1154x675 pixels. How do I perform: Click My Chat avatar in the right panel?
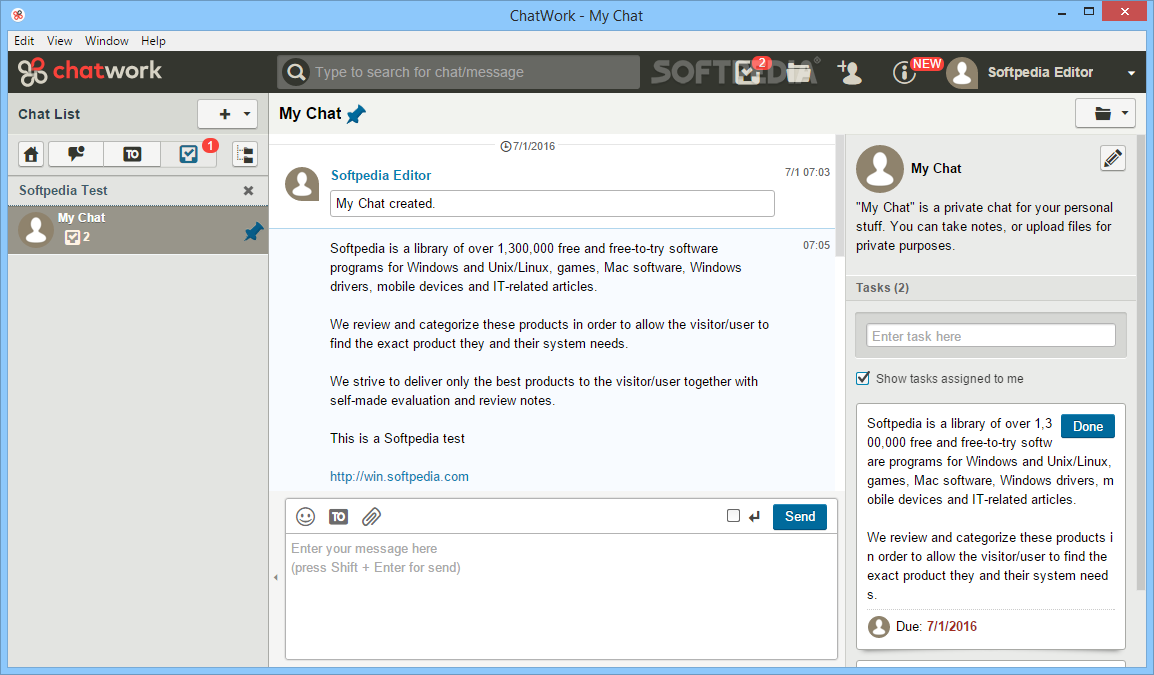click(x=879, y=169)
